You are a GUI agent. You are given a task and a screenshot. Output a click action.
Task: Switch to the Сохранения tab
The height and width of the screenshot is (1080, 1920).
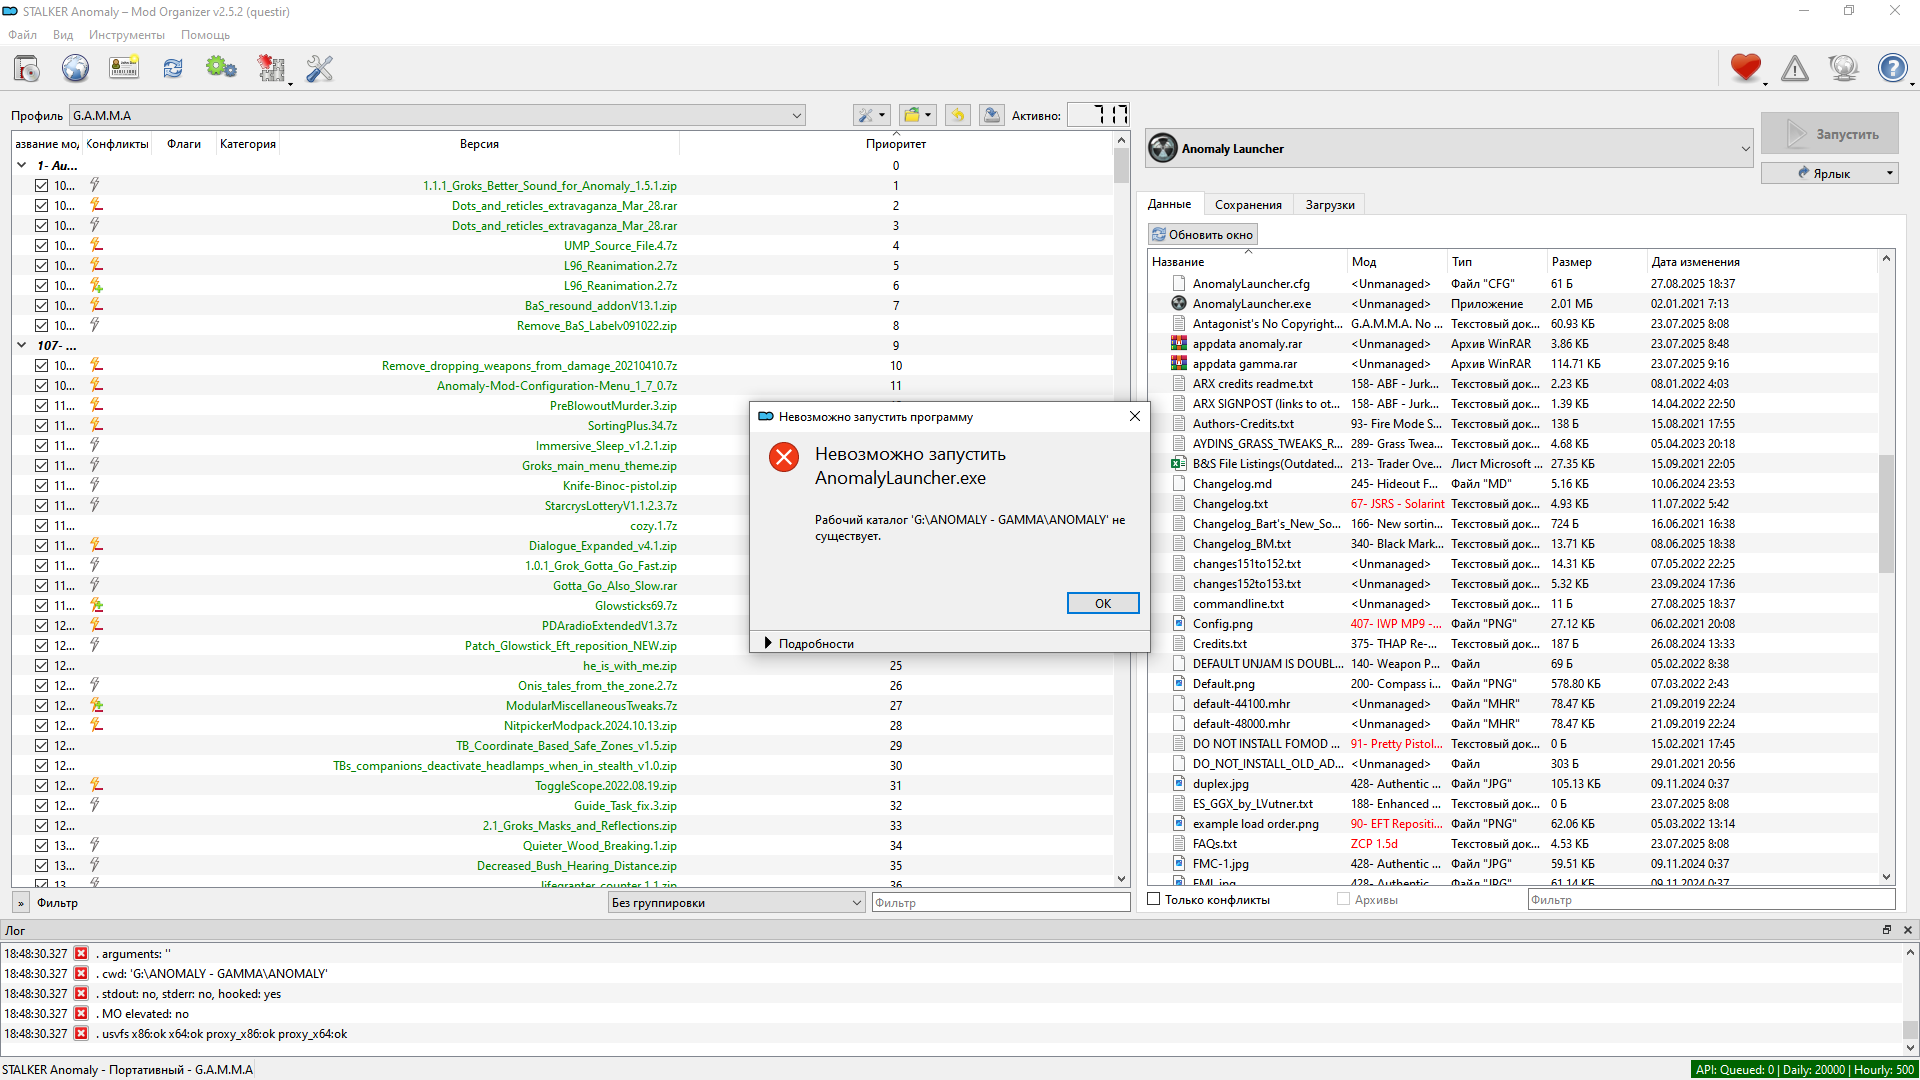point(1248,205)
